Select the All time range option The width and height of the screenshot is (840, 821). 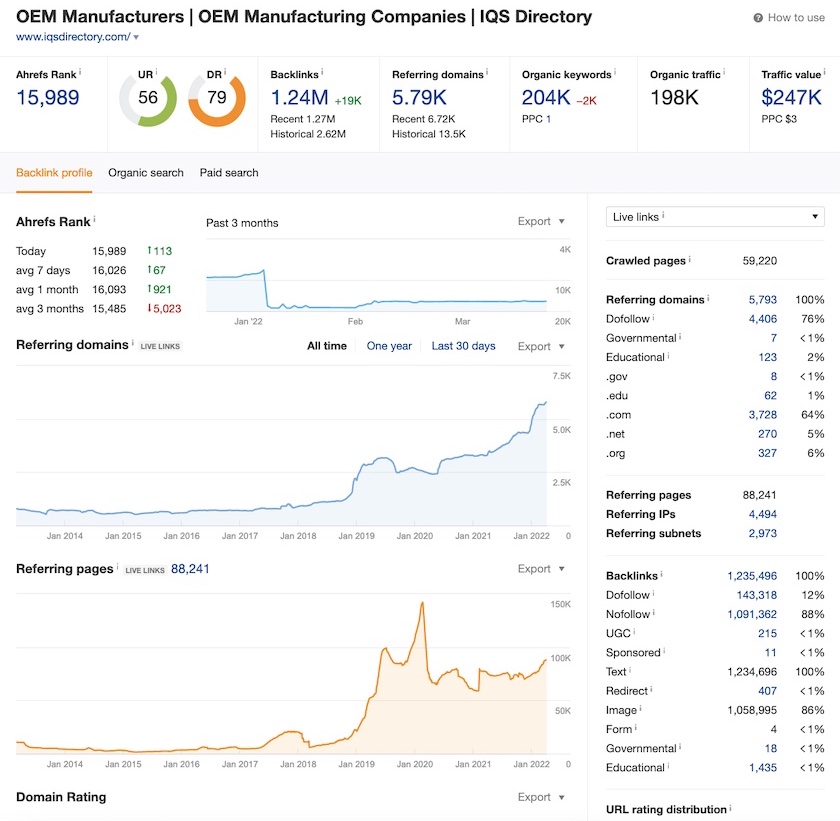[327, 346]
